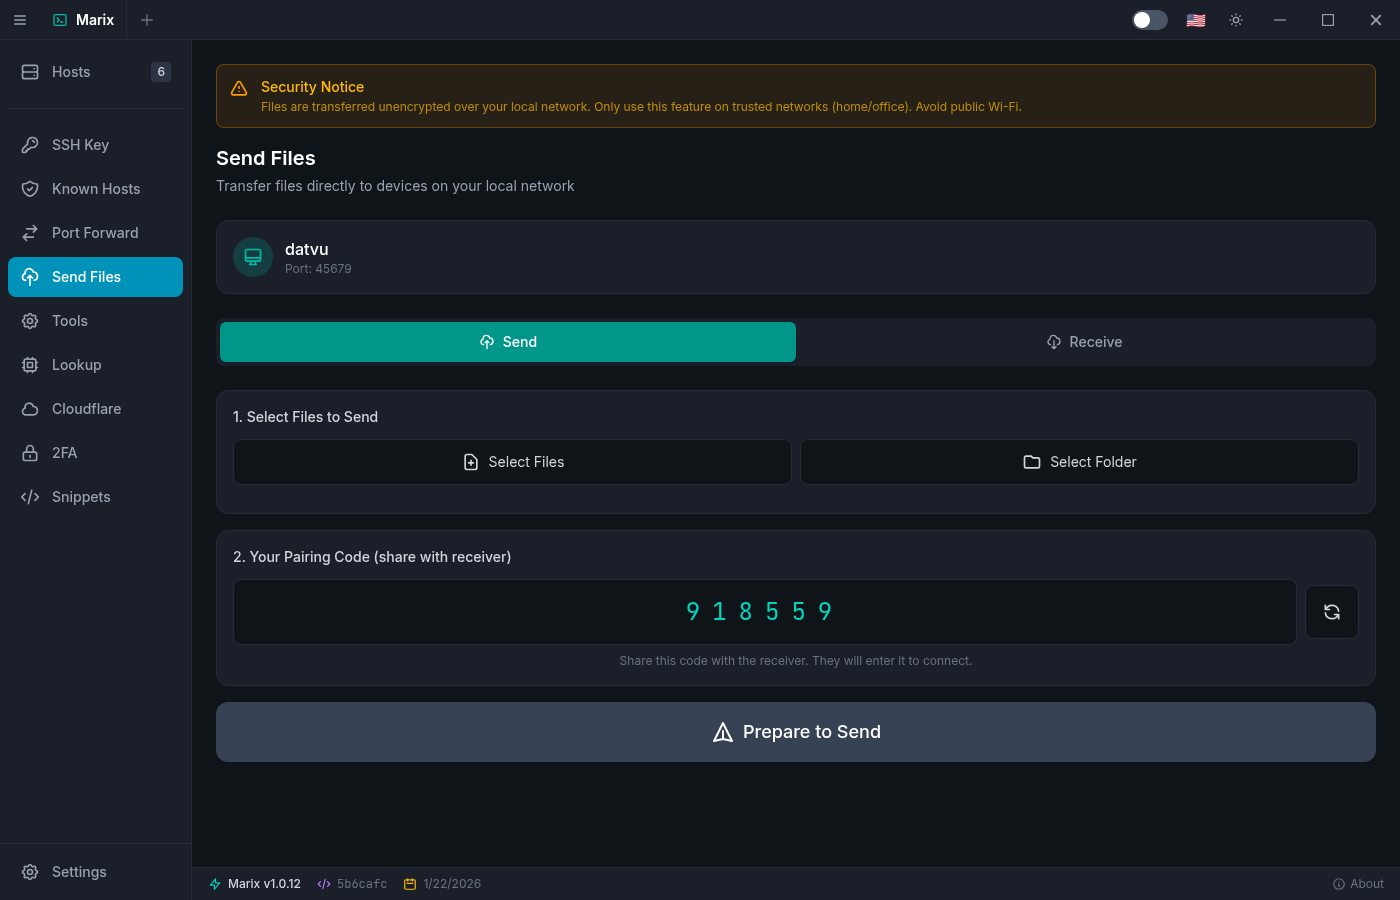Click the datvu device monitor icon
1400x900 pixels.
coord(253,257)
